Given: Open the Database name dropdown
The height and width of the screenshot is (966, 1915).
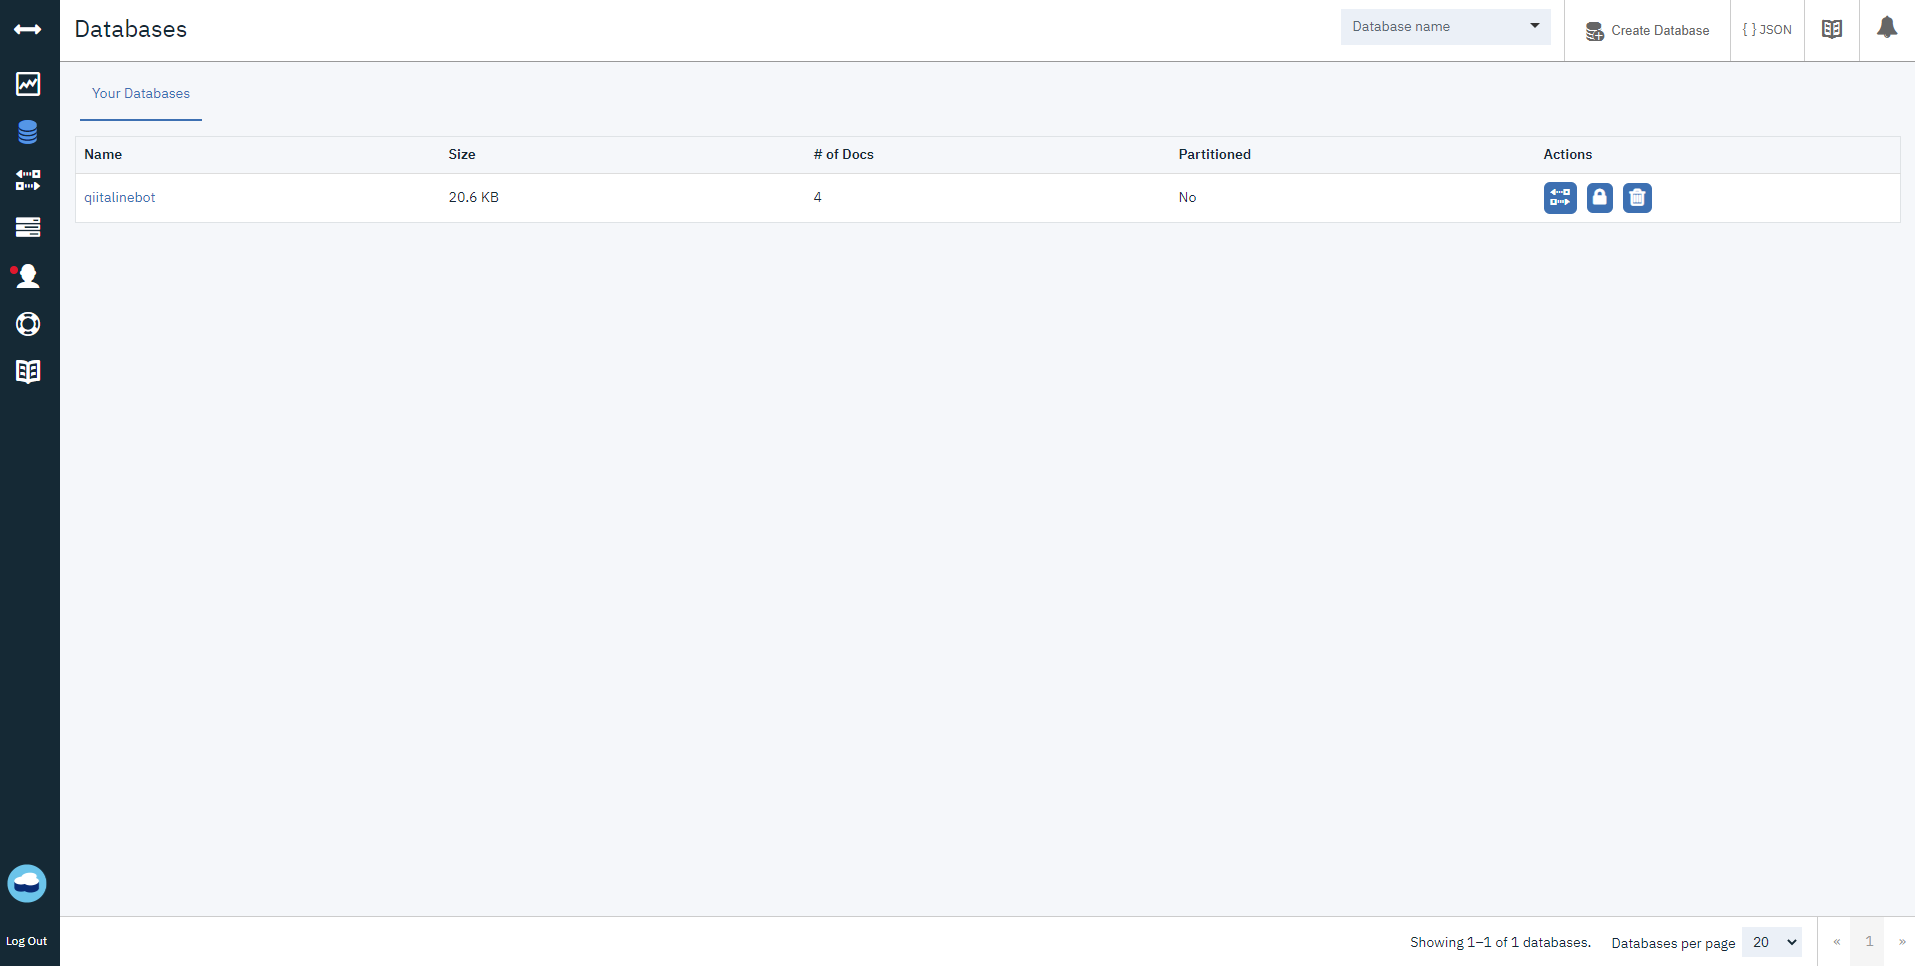Looking at the screenshot, I should (1446, 27).
